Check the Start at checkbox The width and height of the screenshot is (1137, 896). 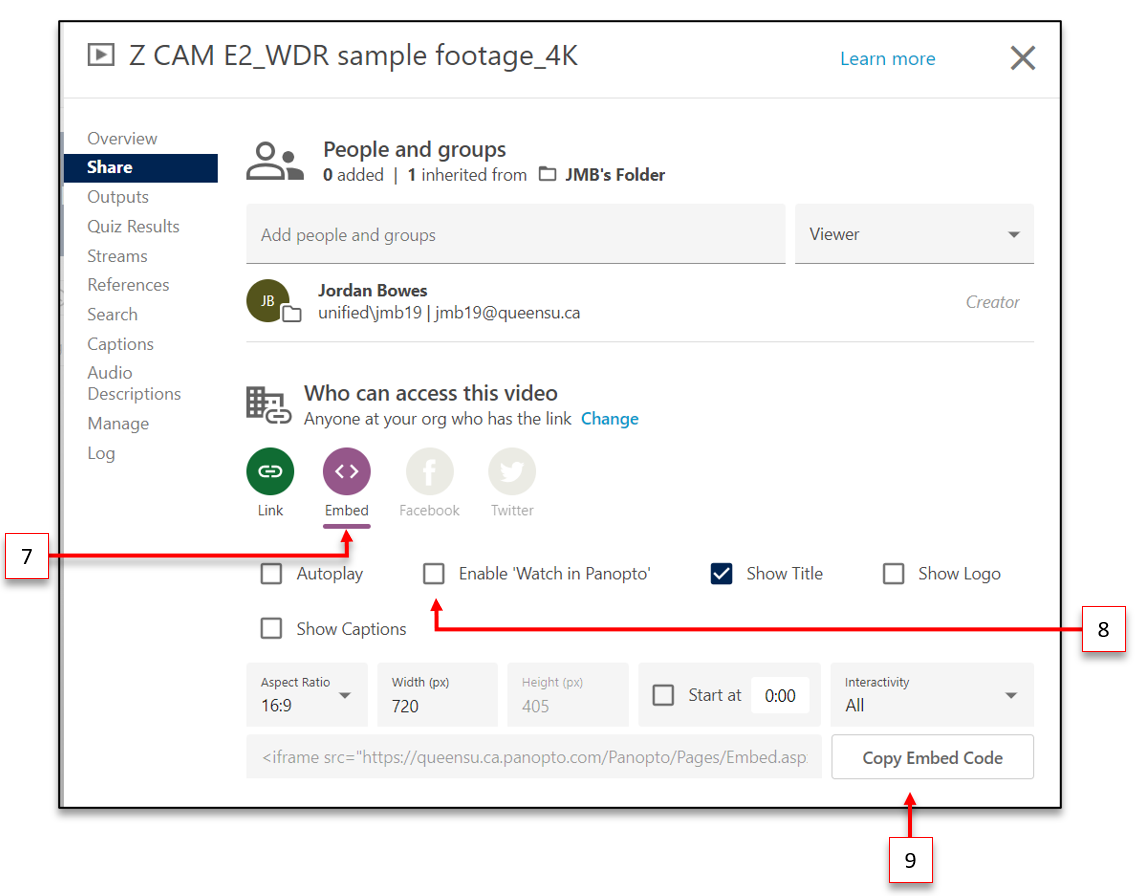pos(663,695)
